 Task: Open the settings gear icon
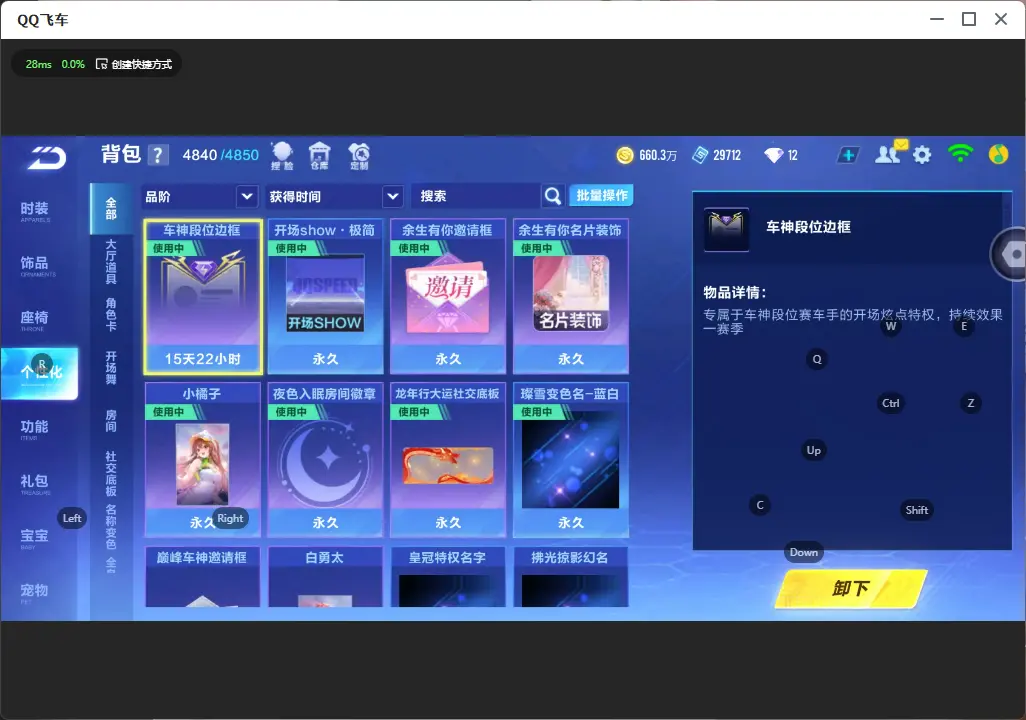coord(922,155)
